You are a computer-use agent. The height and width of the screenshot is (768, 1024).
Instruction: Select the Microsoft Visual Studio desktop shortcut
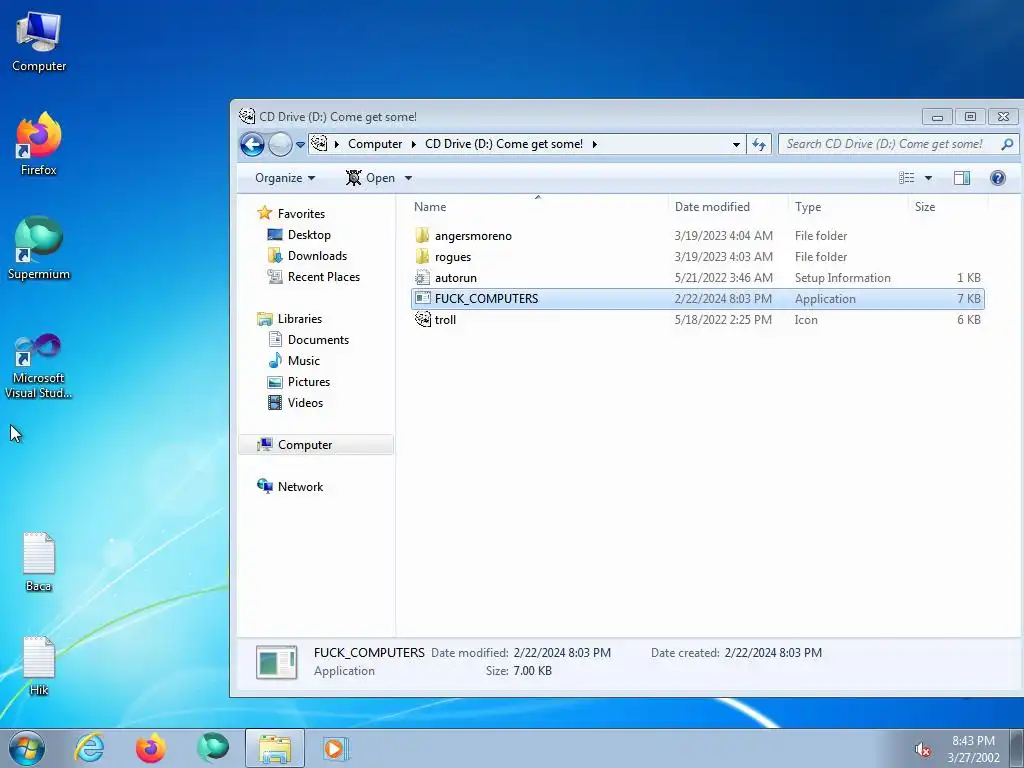(39, 366)
